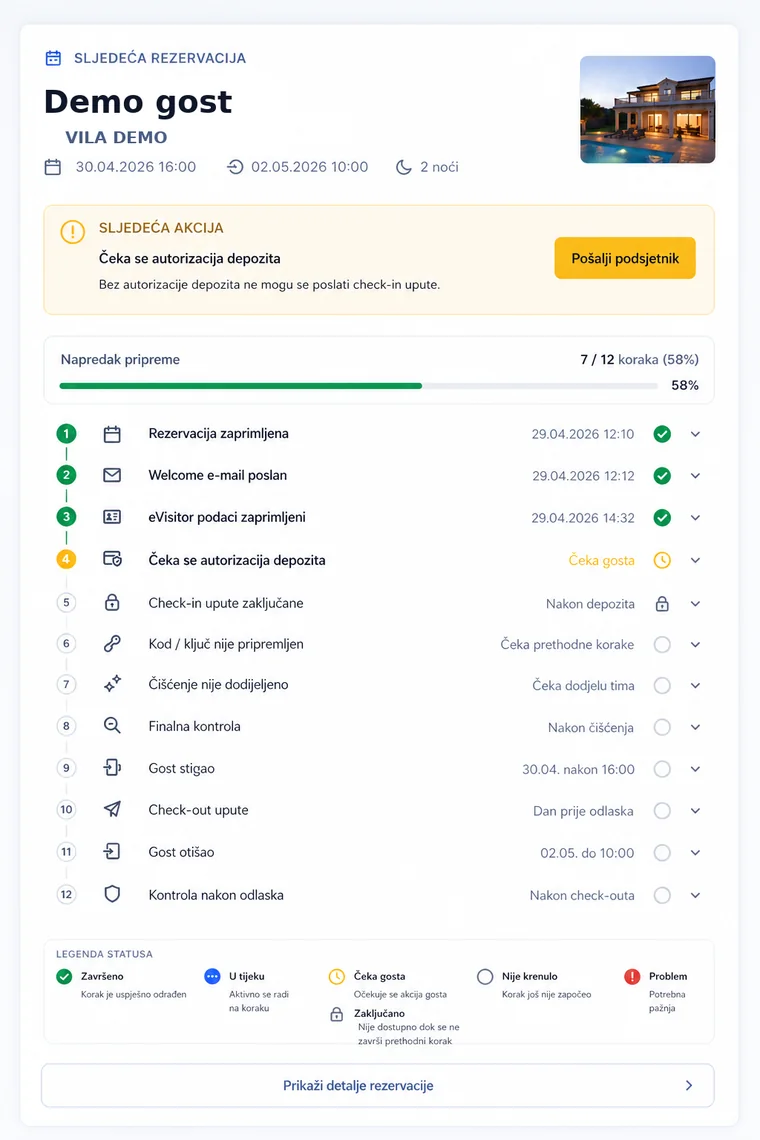The width and height of the screenshot is (760, 1140).
Task: Click the green step 3 number badge
Action: pos(66,517)
